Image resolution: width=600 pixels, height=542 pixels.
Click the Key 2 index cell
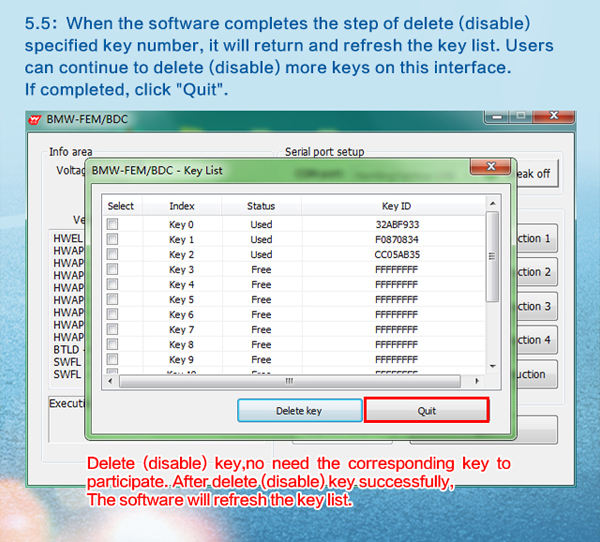tap(181, 255)
